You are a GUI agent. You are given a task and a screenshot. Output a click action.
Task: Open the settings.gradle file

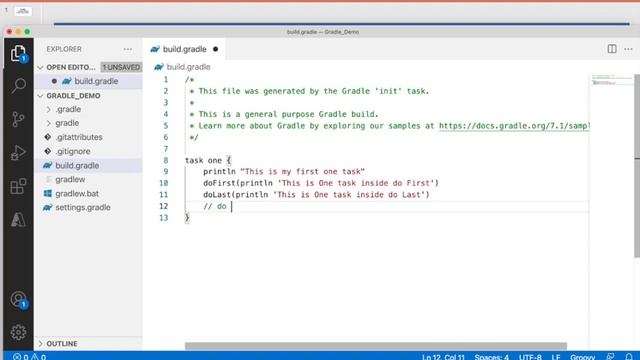[83, 207]
